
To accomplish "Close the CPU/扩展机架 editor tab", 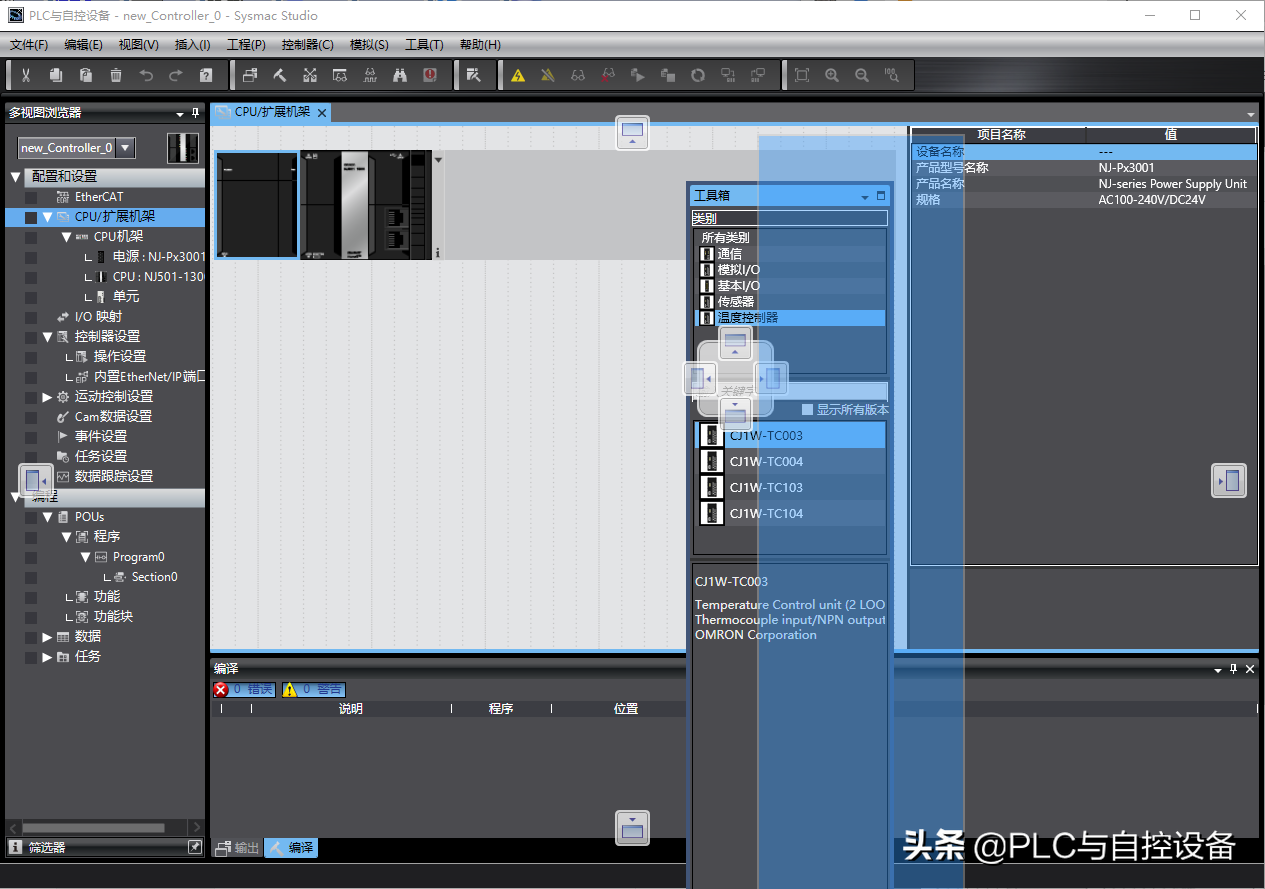I will coord(322,113).
